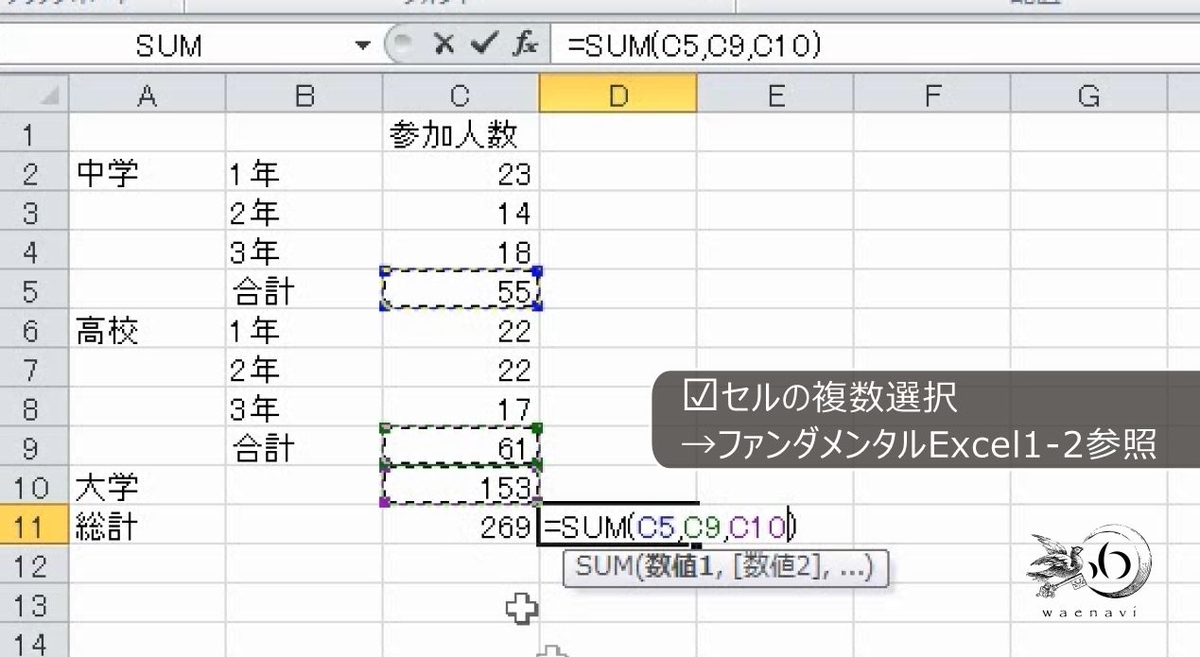Open the Insert Function fx dialog
1200x657 pixels.
[526, 44]
